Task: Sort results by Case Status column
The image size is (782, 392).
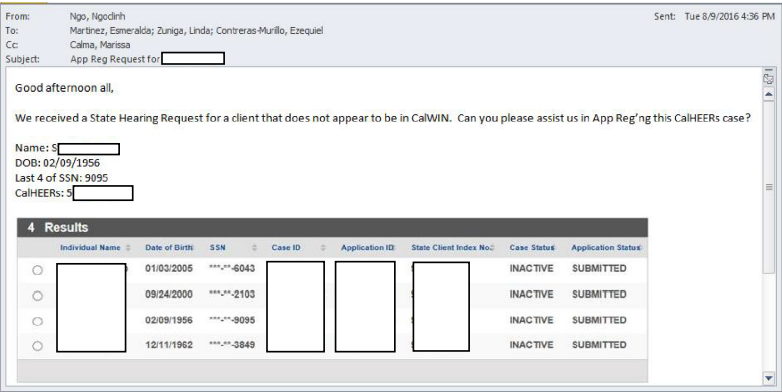Action: tap(532, 247)
